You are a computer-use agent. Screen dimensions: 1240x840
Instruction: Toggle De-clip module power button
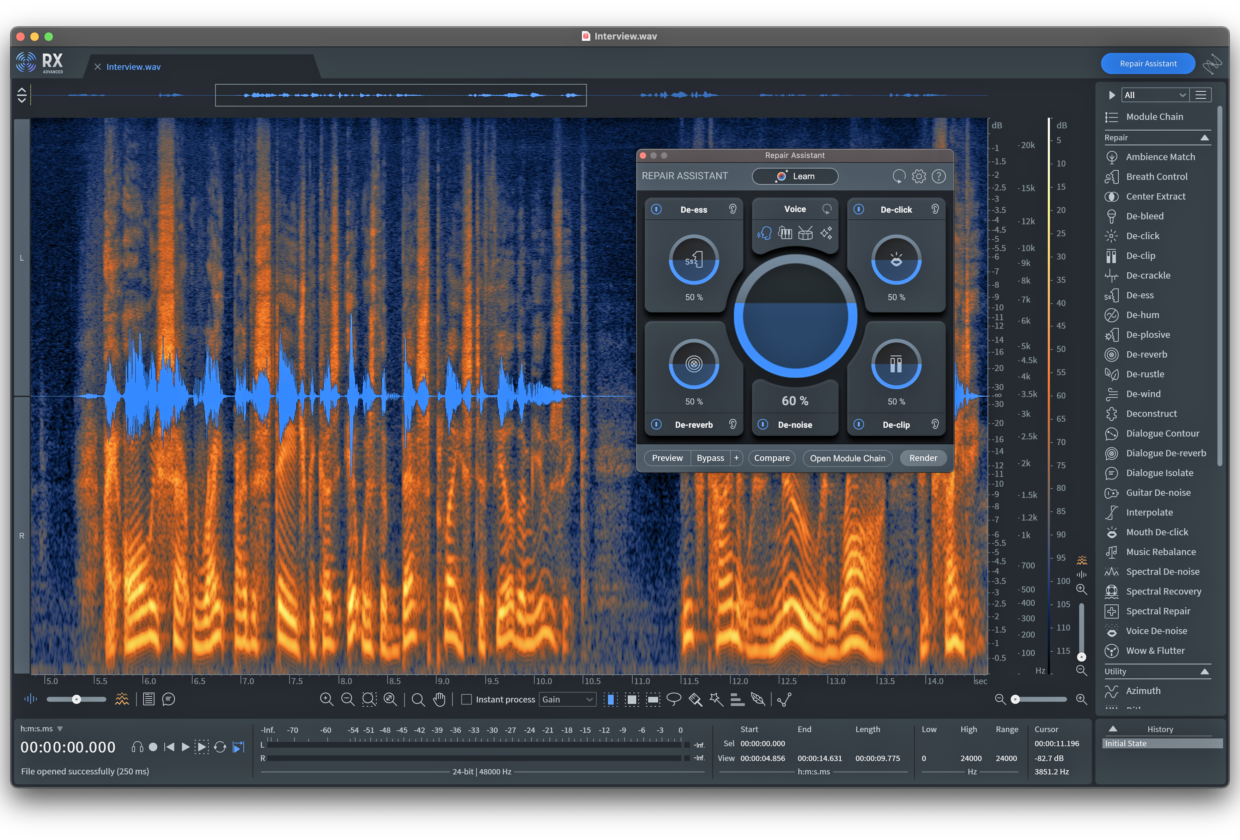[858, 424]
